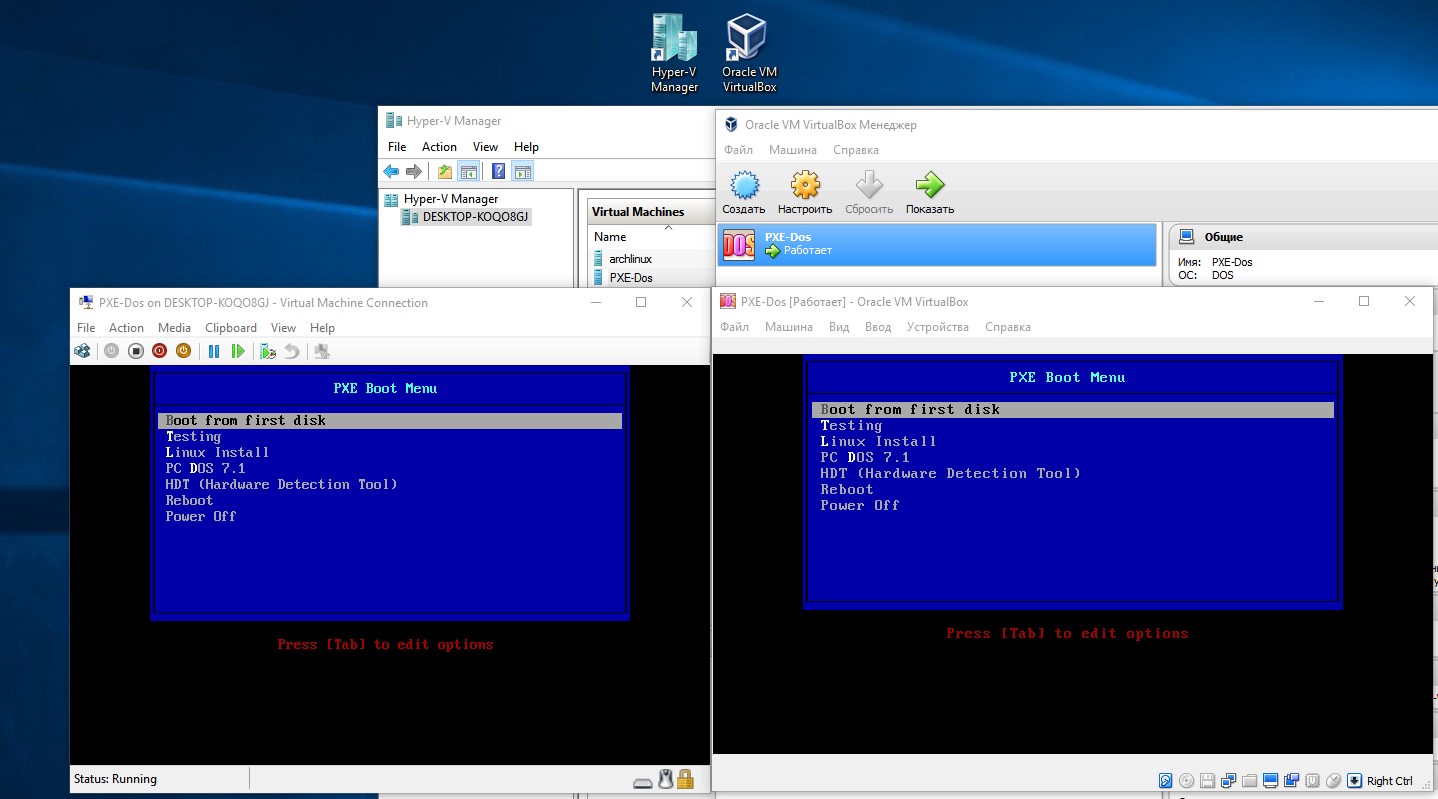Image resolution: width=1438 pixels, height=799 pixels.
Task: Click the grayed Enhanced Session icon
Action: click(322, 351)
